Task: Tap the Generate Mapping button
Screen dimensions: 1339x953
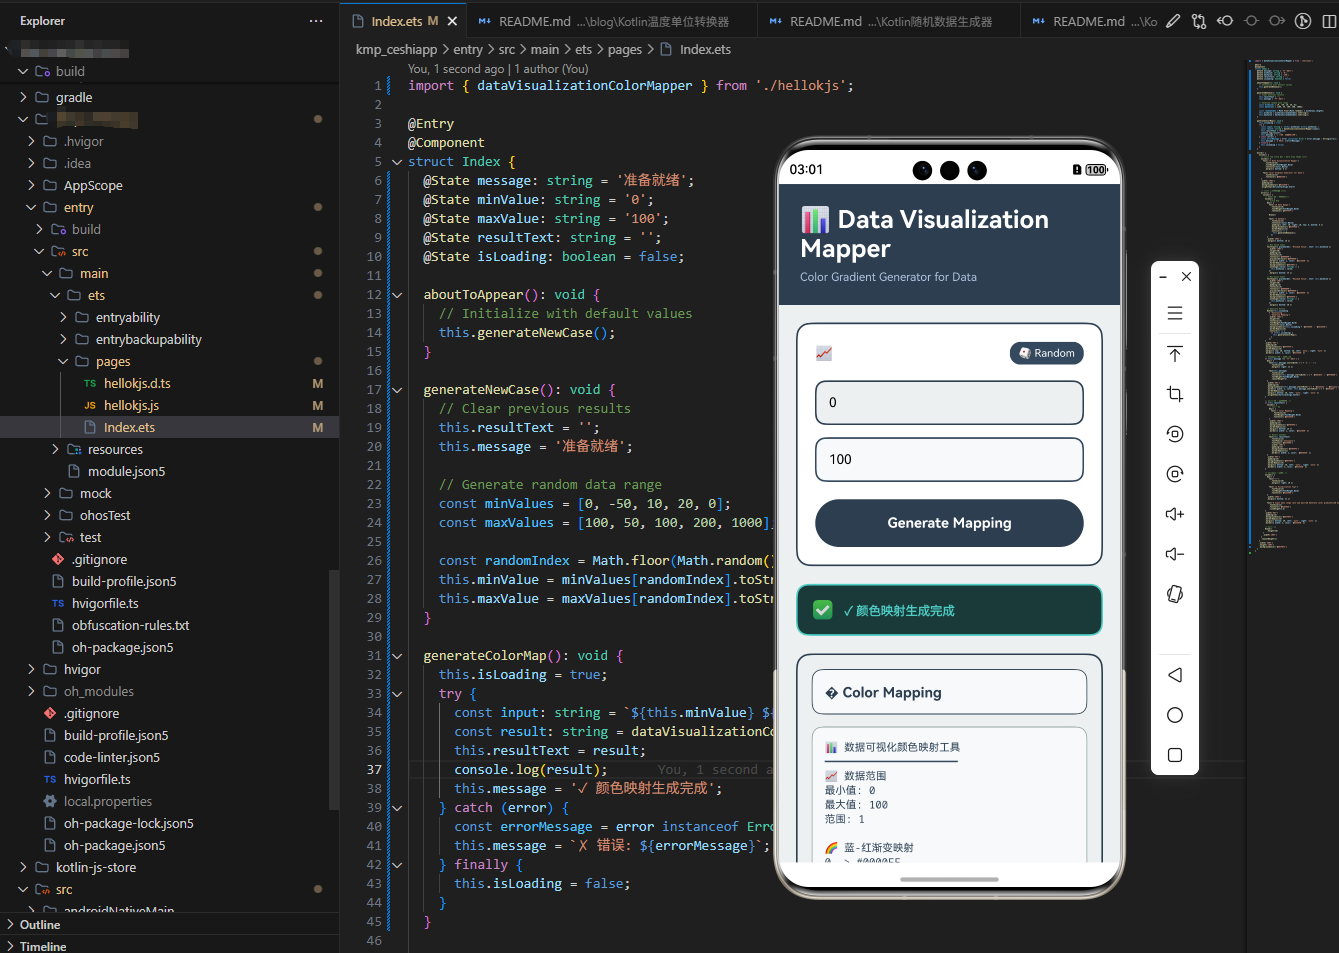Action: [949, 523]
